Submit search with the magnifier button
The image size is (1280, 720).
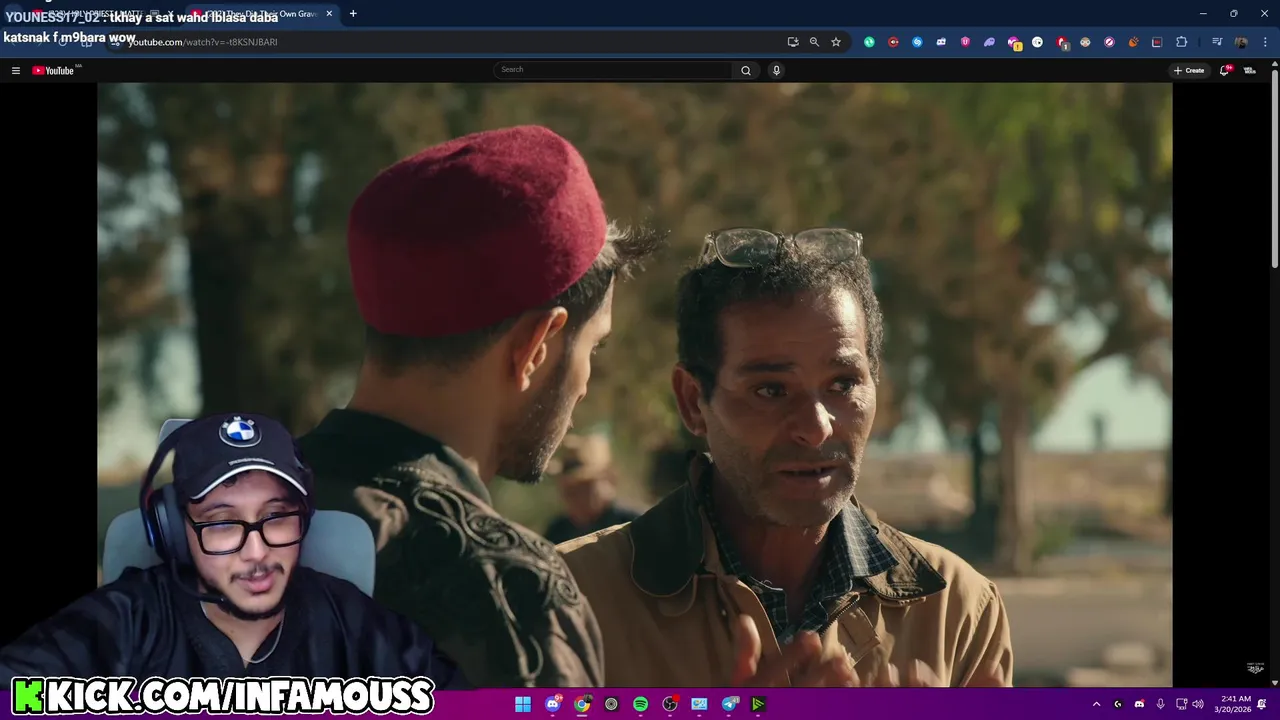746,70
